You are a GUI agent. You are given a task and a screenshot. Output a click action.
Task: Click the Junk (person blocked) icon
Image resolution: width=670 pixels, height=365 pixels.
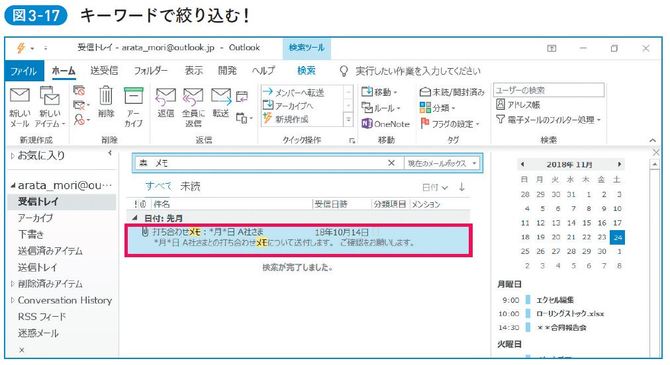click(79, 120)
